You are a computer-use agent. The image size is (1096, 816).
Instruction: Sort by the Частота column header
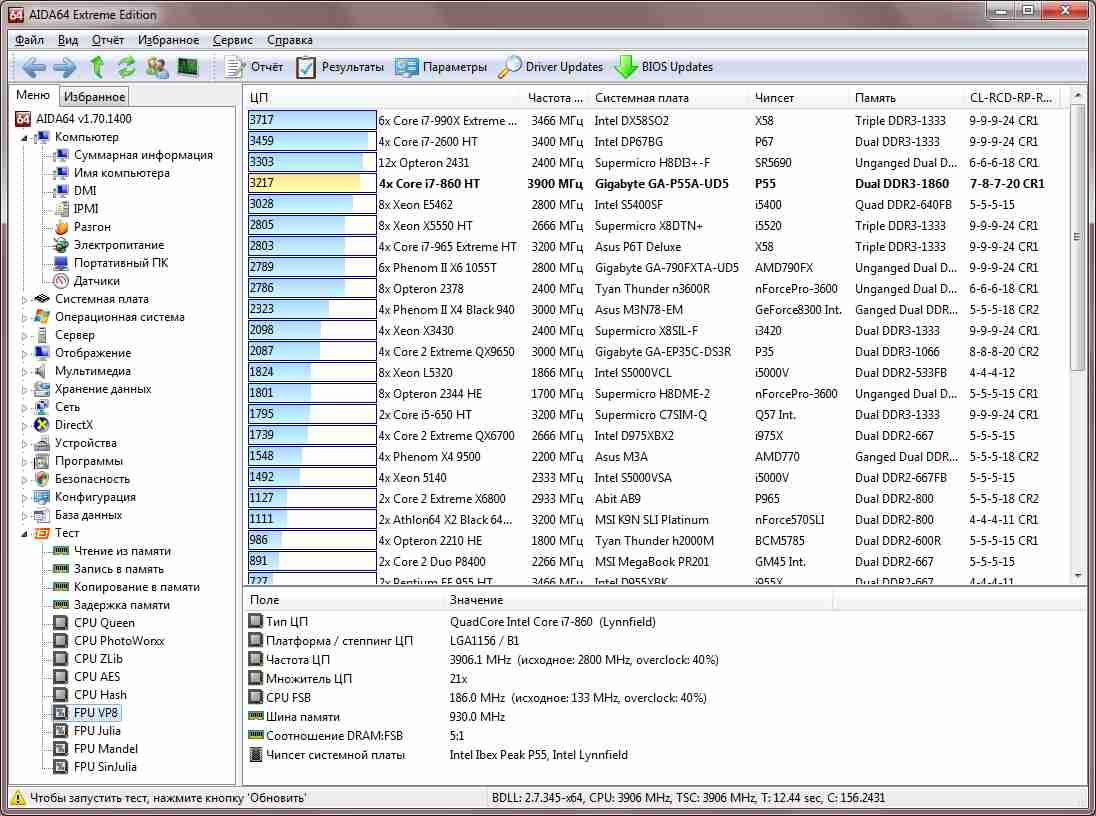point(555,98)
